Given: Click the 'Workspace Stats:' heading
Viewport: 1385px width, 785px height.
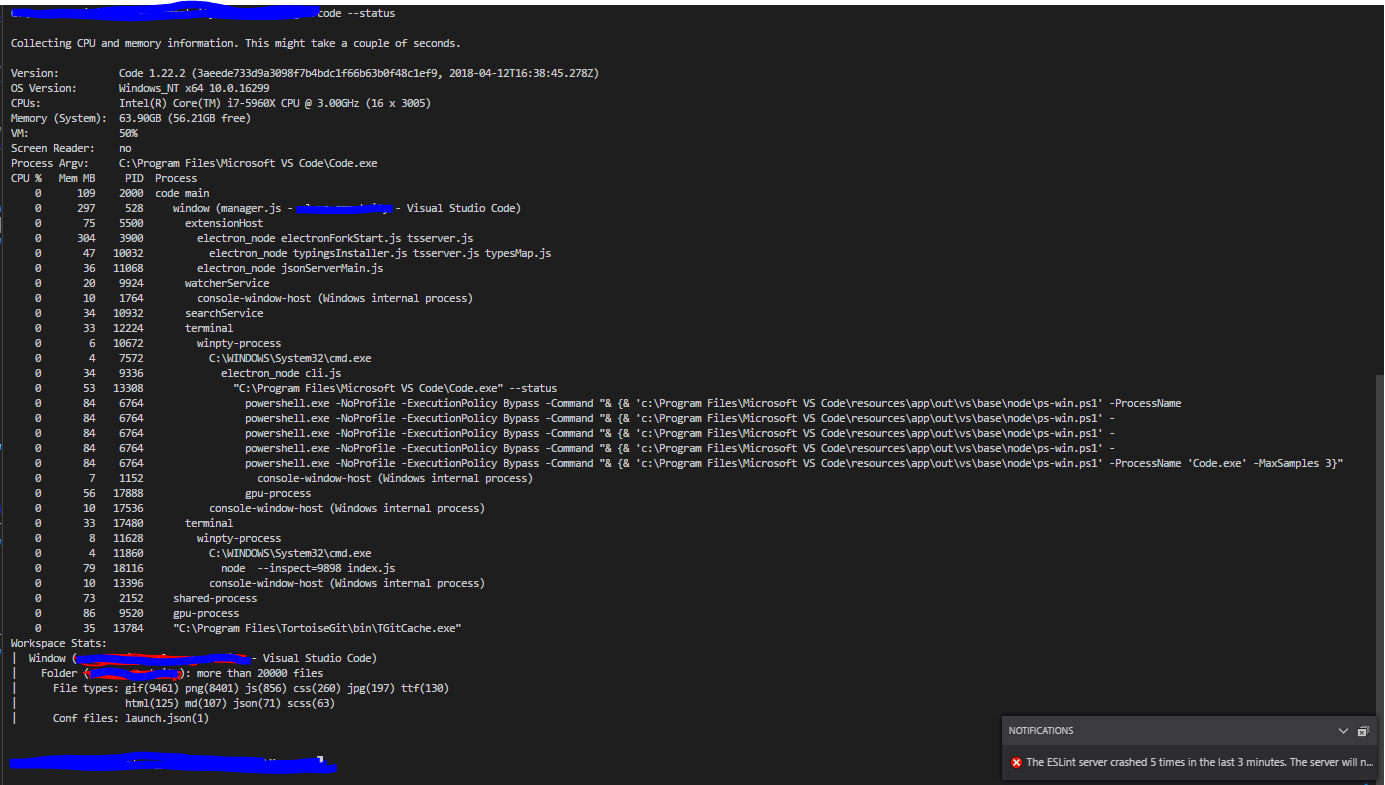Looking at the screenshot, I should coord(59,644).
